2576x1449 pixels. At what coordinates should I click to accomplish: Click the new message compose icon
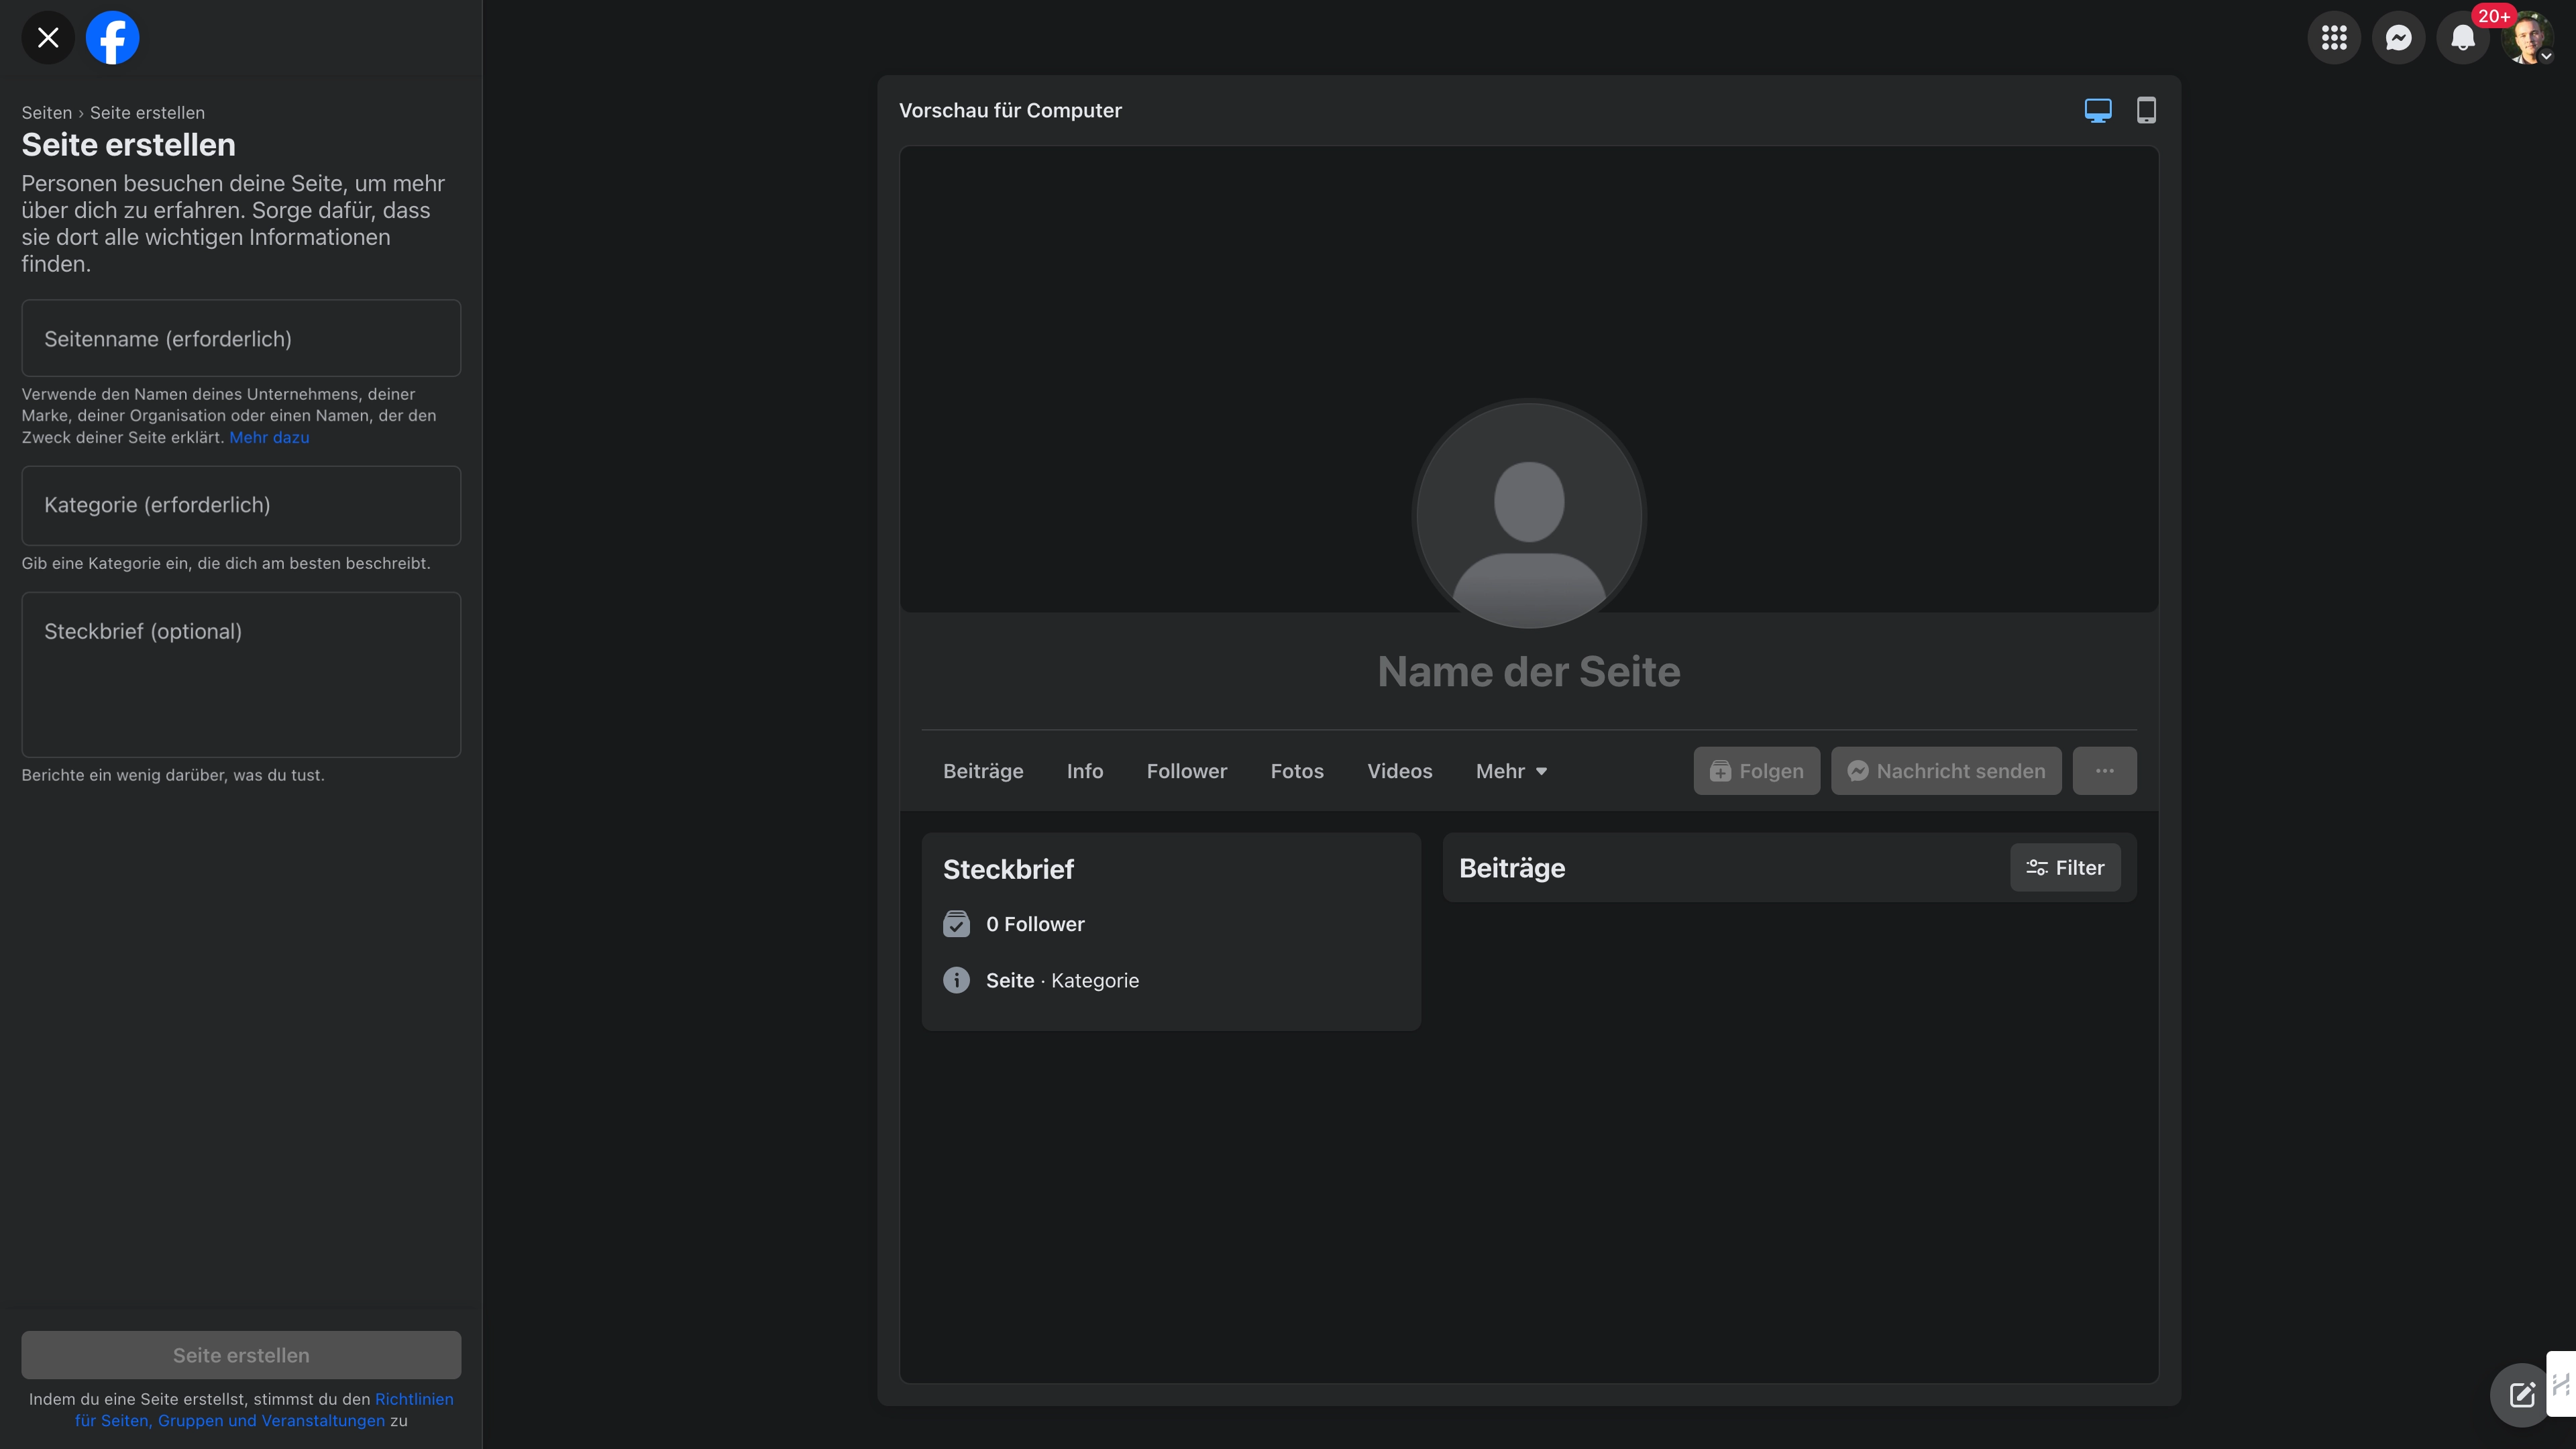click(x=2521, y=1394)
